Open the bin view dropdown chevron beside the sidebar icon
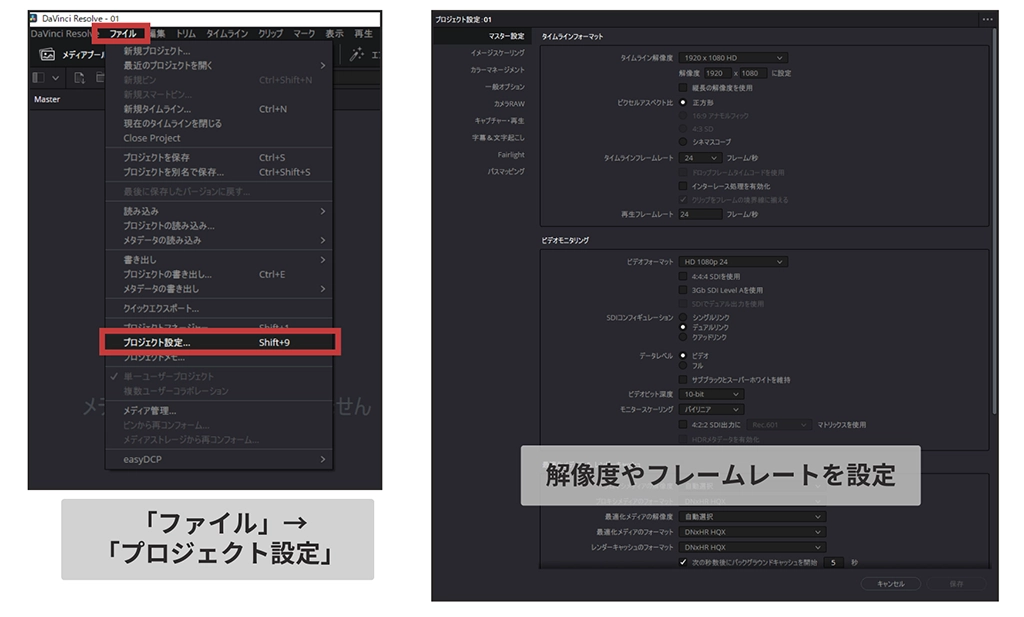 (56, 78)
